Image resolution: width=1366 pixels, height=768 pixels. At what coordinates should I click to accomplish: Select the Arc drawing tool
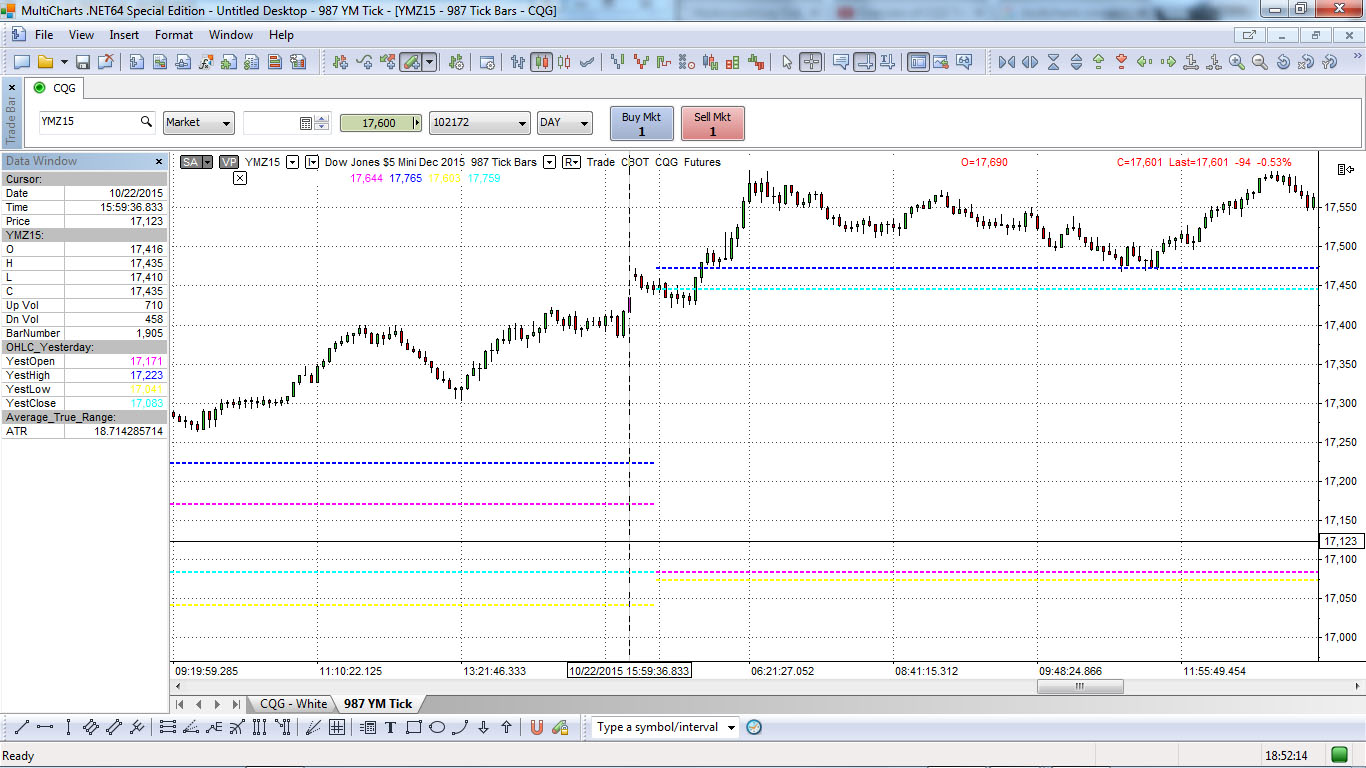460,727
